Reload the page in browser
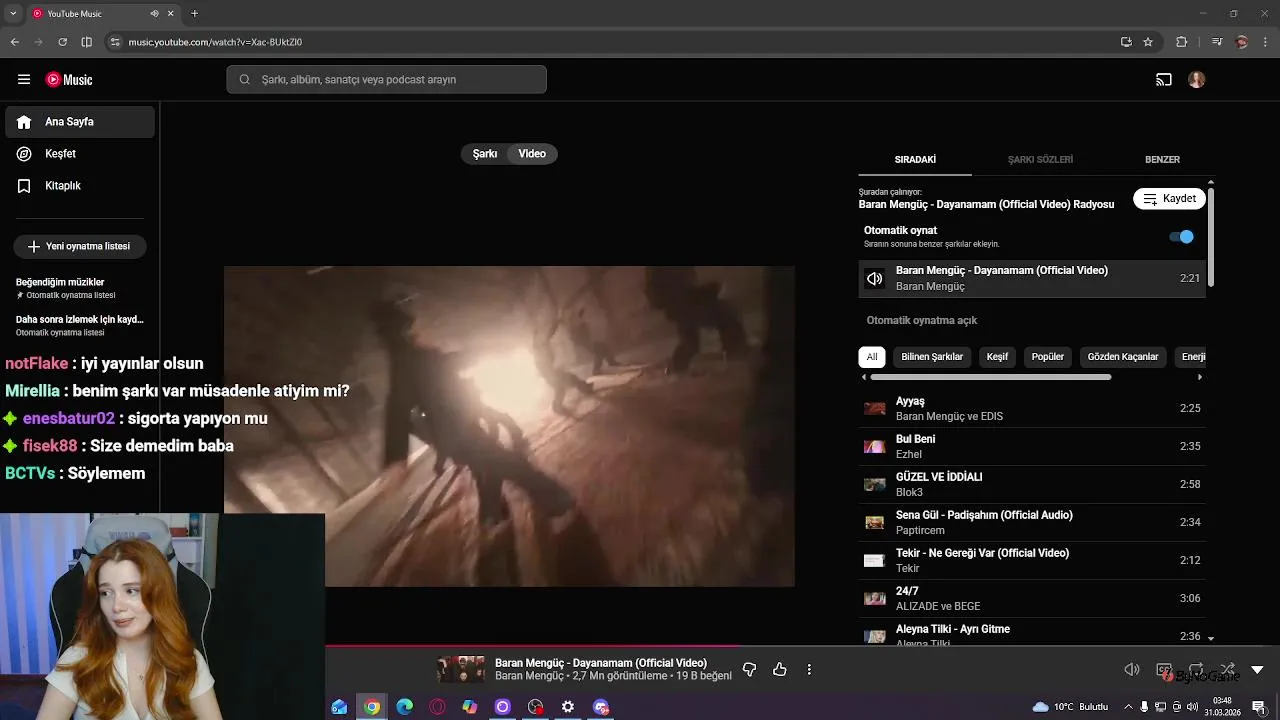 pos(62,42)
